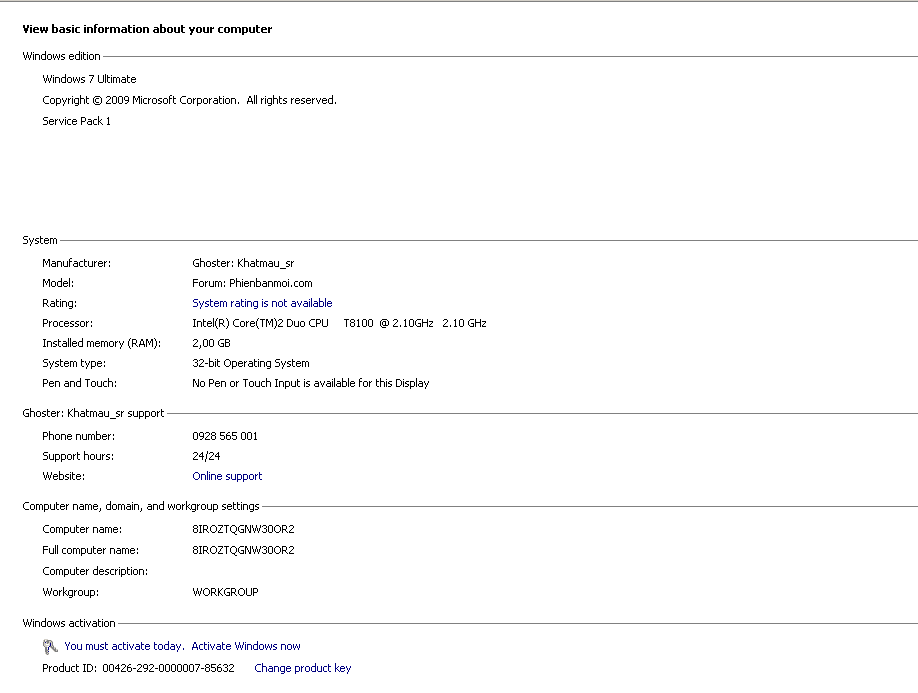Click the WORKGROUP value
Image resolution: width=918 pixels, height=693 pixels.
click(x=225, y=592)
